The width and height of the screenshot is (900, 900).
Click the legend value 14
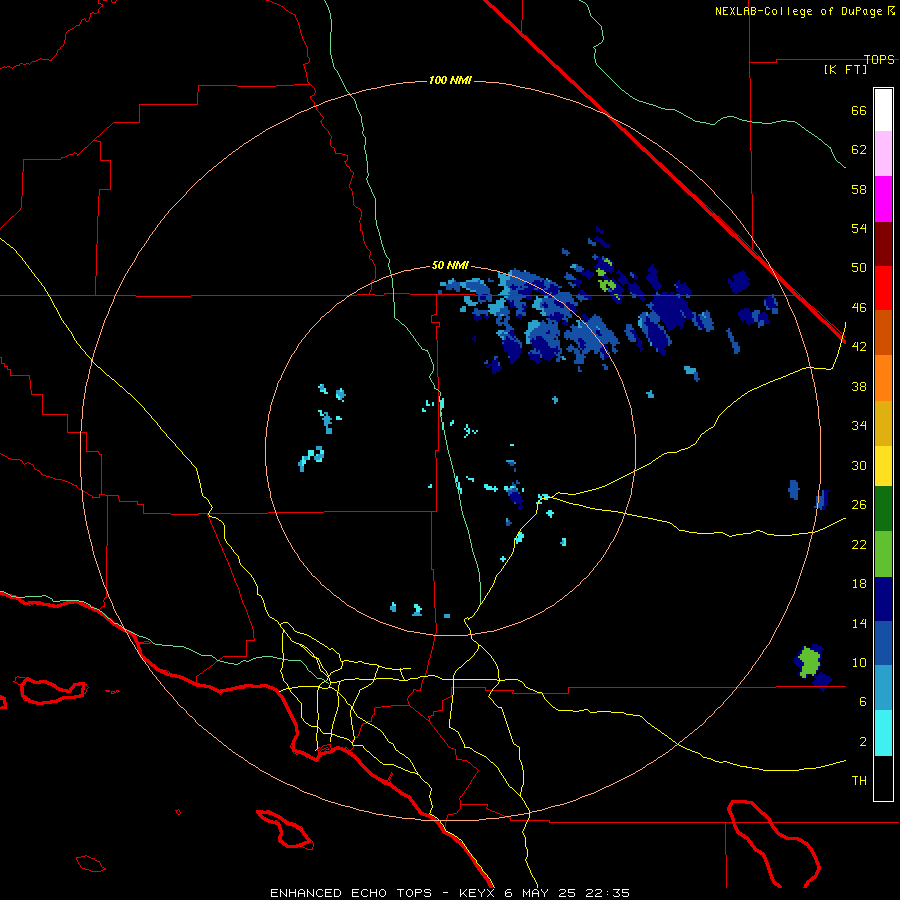click(859, 623)
